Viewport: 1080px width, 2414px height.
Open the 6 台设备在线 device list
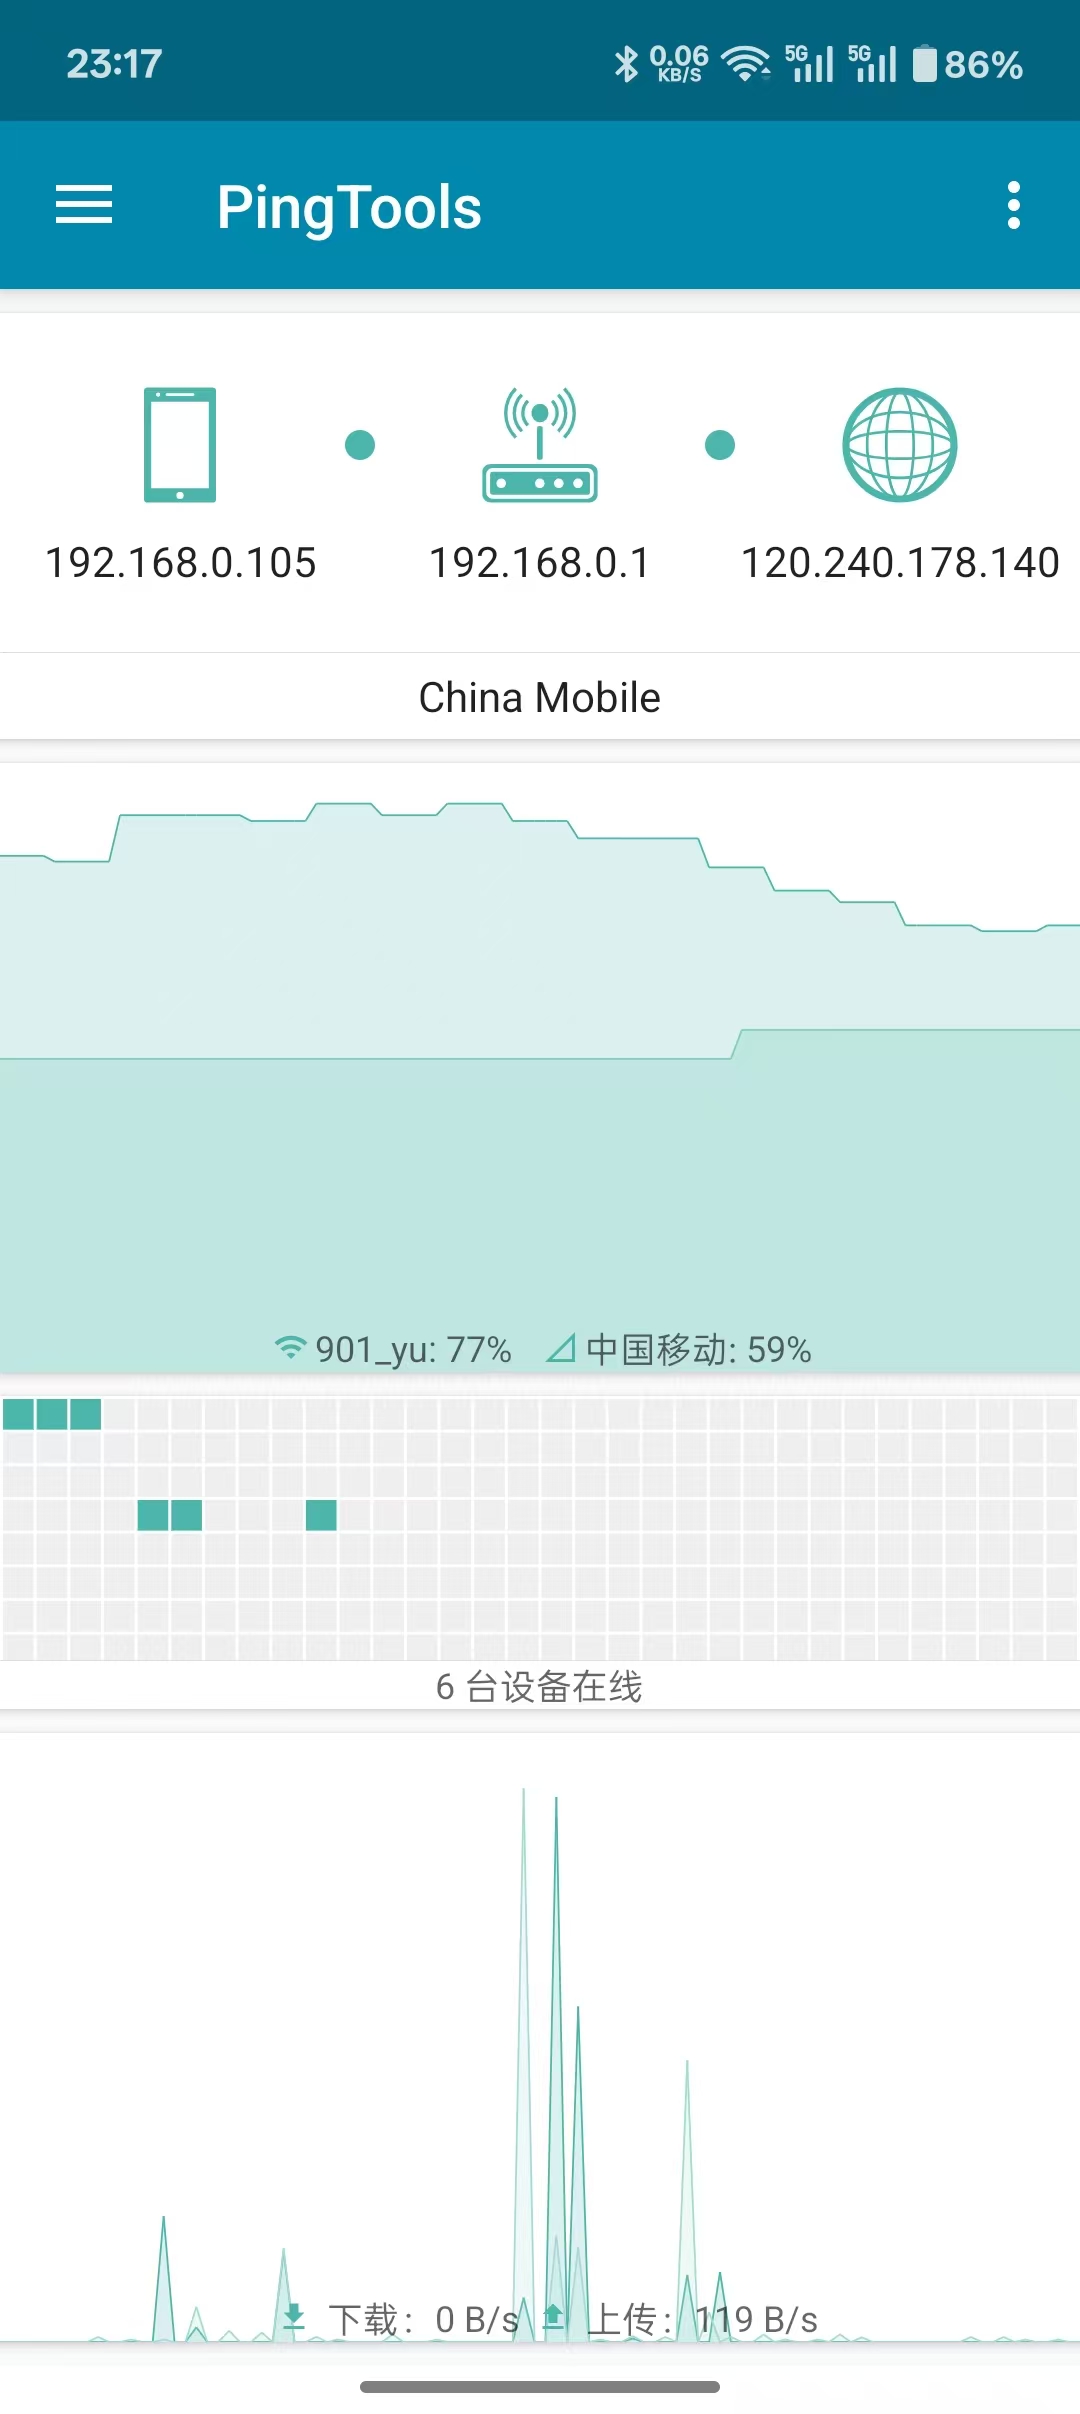point(540,1687)
